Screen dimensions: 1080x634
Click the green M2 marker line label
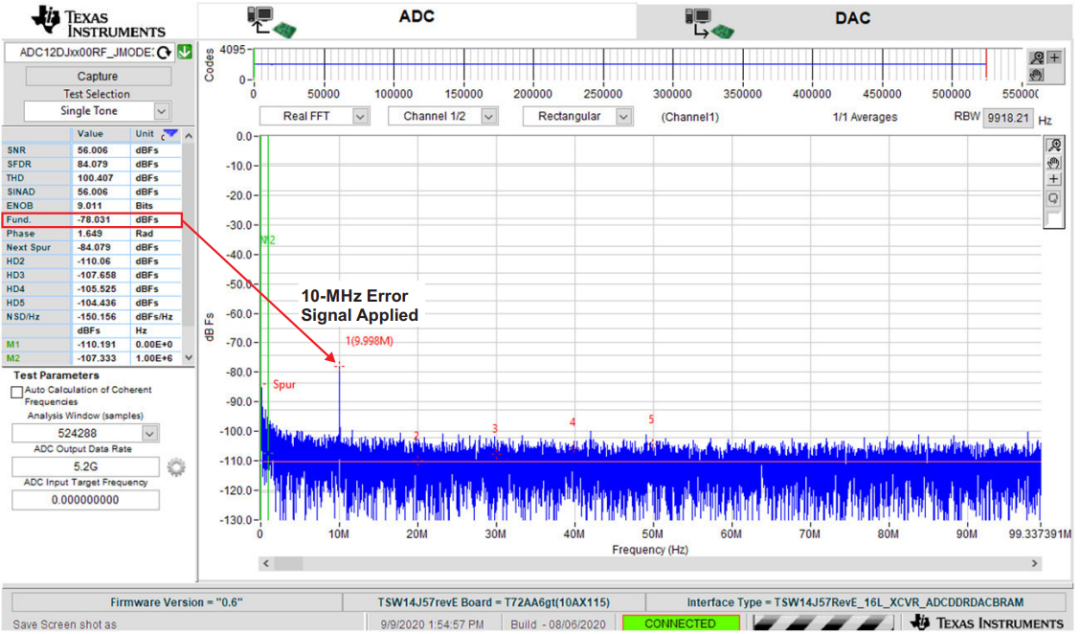click(x=268, y=240)
